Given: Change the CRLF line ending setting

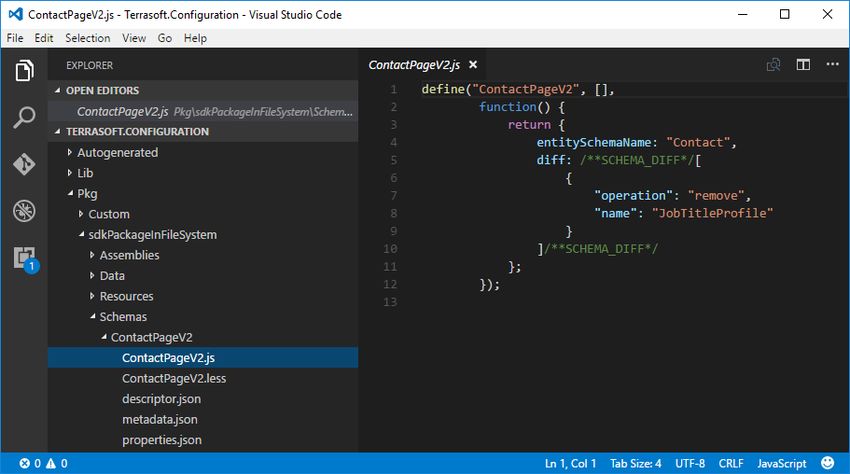Looking at the screenshot, I should point(731,463).
